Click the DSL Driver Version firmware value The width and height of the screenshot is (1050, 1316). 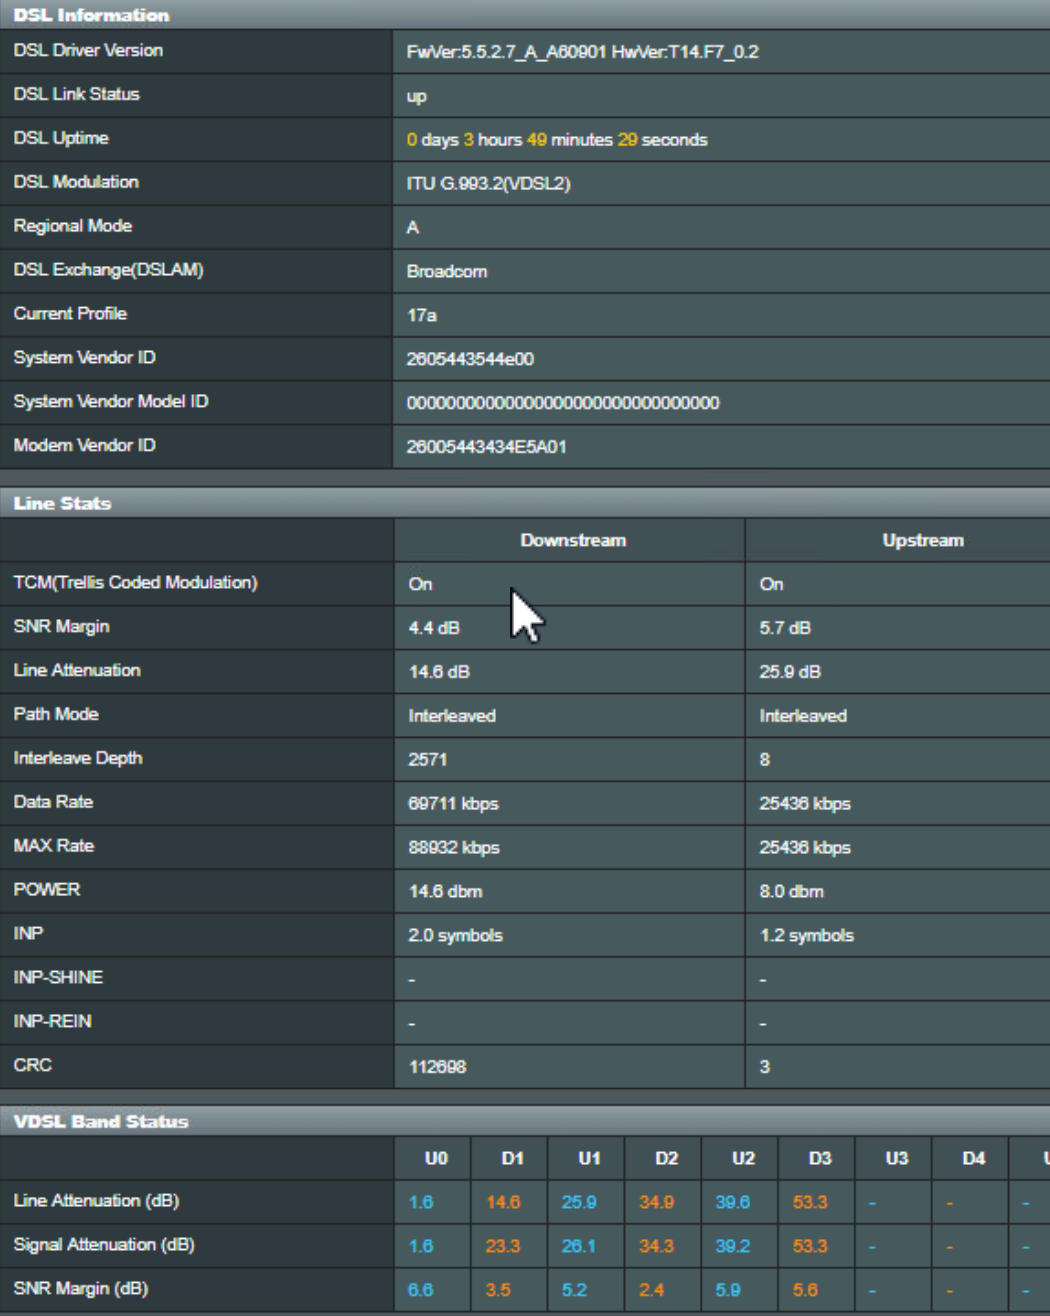coord(582,52)
